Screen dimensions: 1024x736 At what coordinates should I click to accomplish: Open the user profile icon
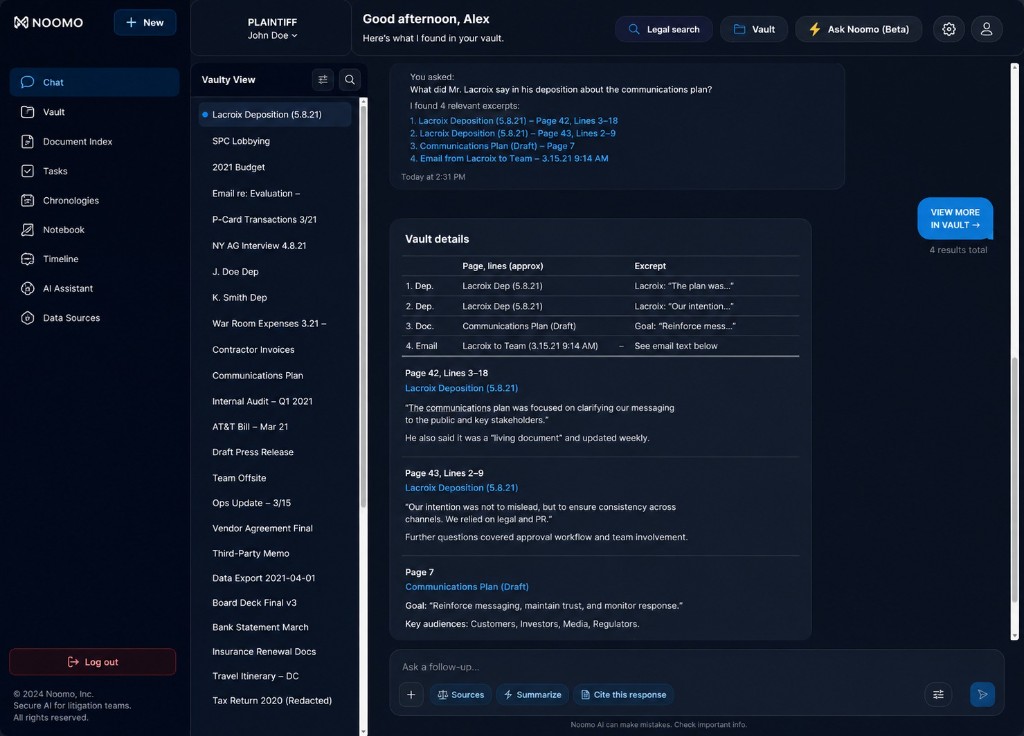(x=986, y=29)
